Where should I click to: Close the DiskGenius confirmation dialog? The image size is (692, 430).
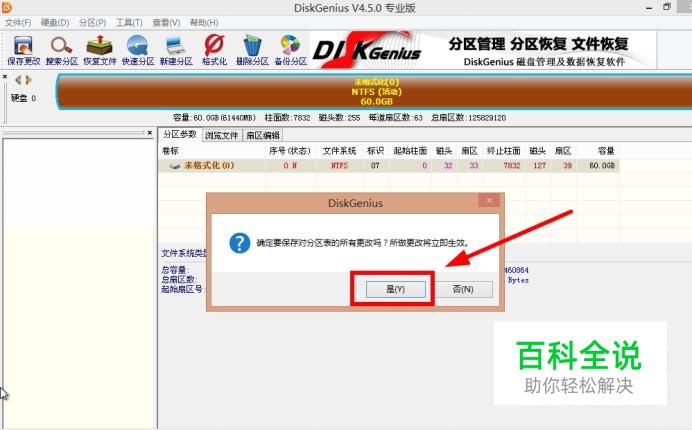(x=489, y=200)
